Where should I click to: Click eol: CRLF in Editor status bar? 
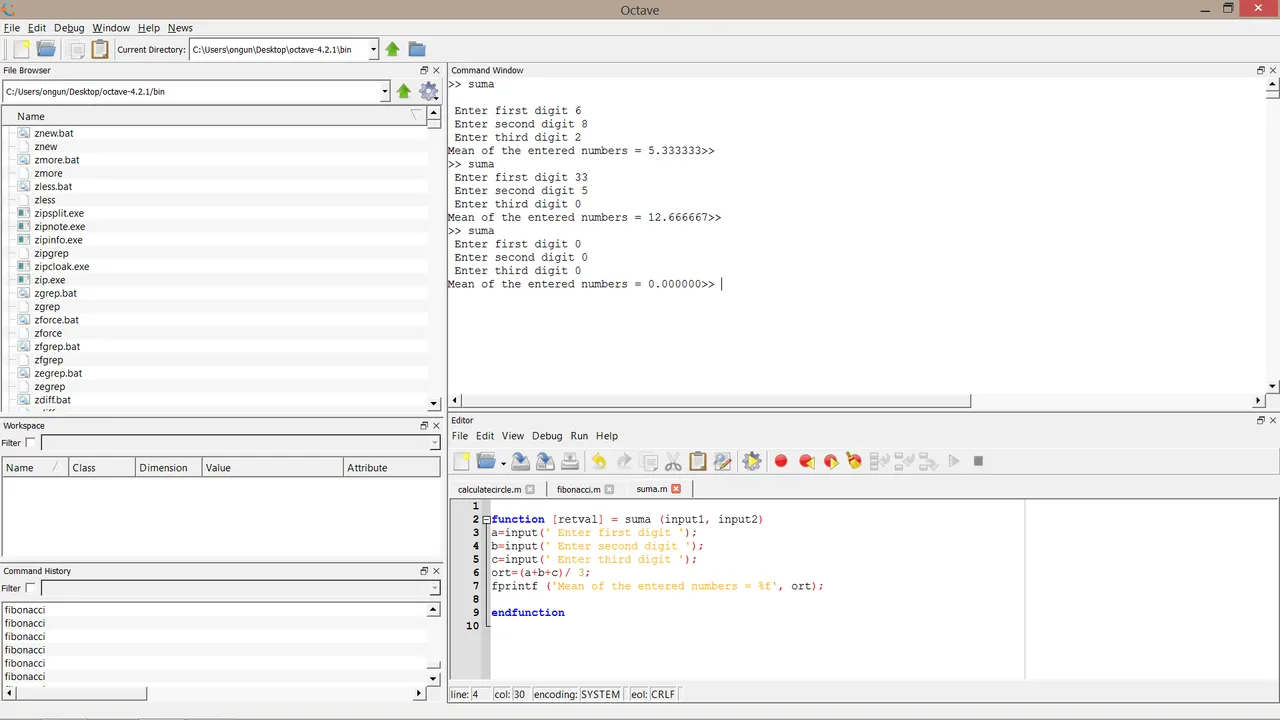[652, 694]
